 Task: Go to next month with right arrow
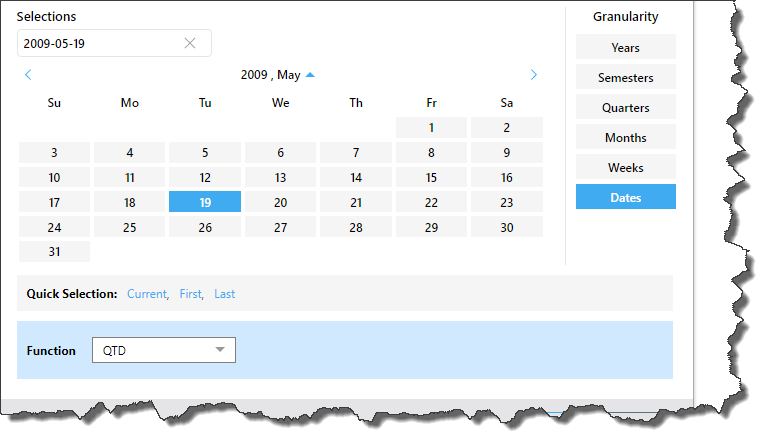(534, 75)
